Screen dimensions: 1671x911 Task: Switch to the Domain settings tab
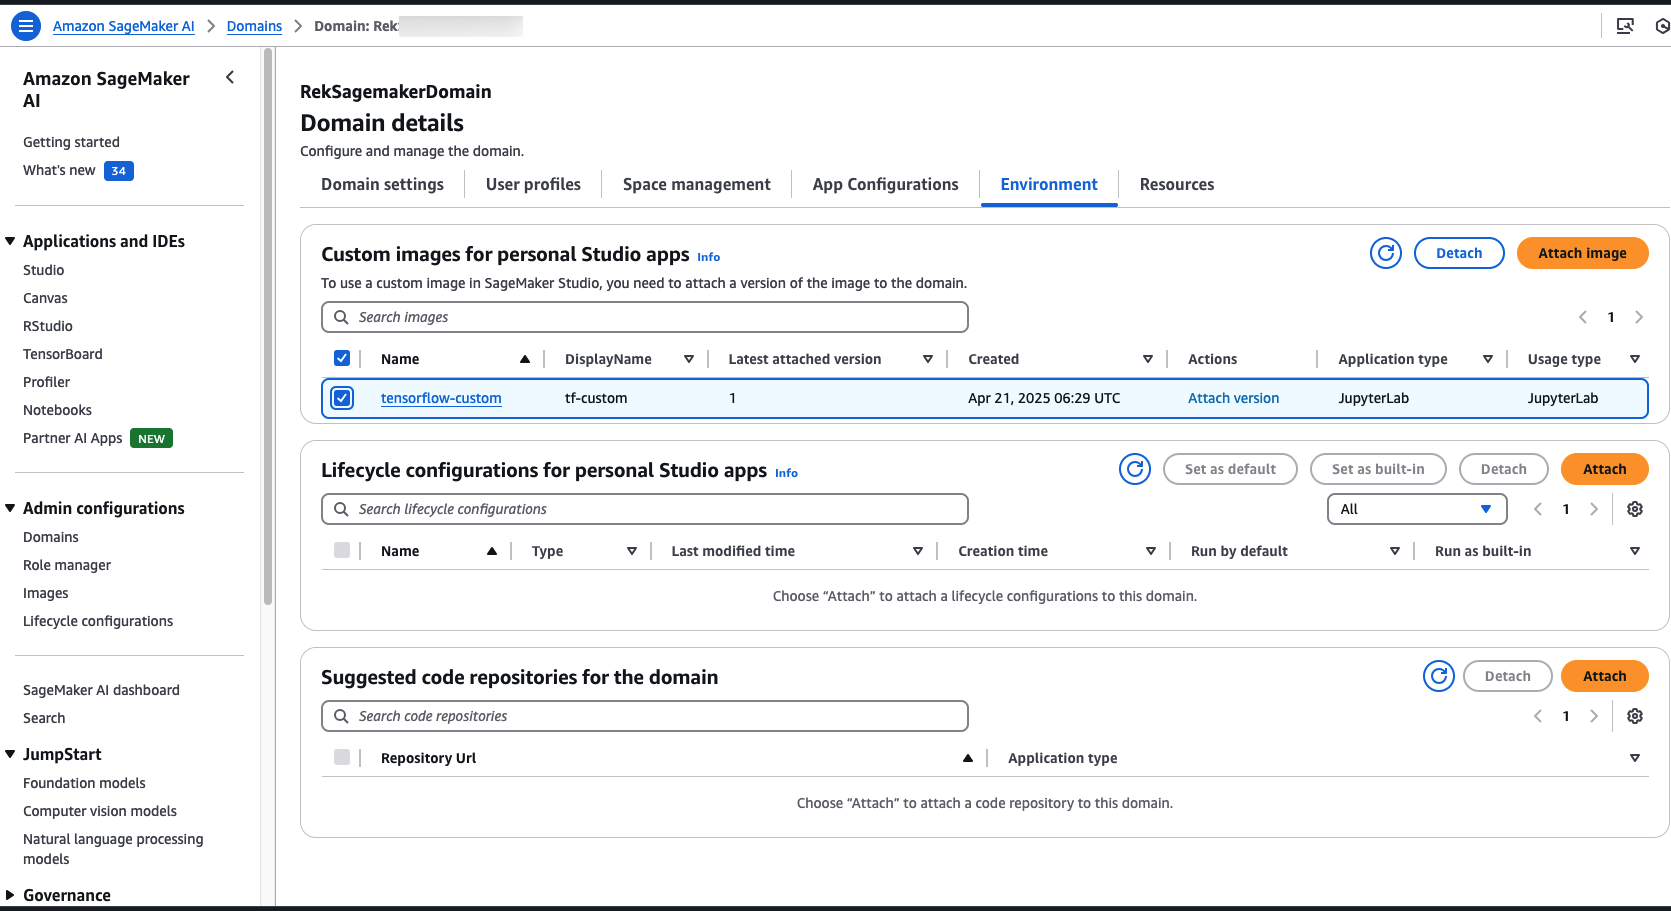pos(382,184)
